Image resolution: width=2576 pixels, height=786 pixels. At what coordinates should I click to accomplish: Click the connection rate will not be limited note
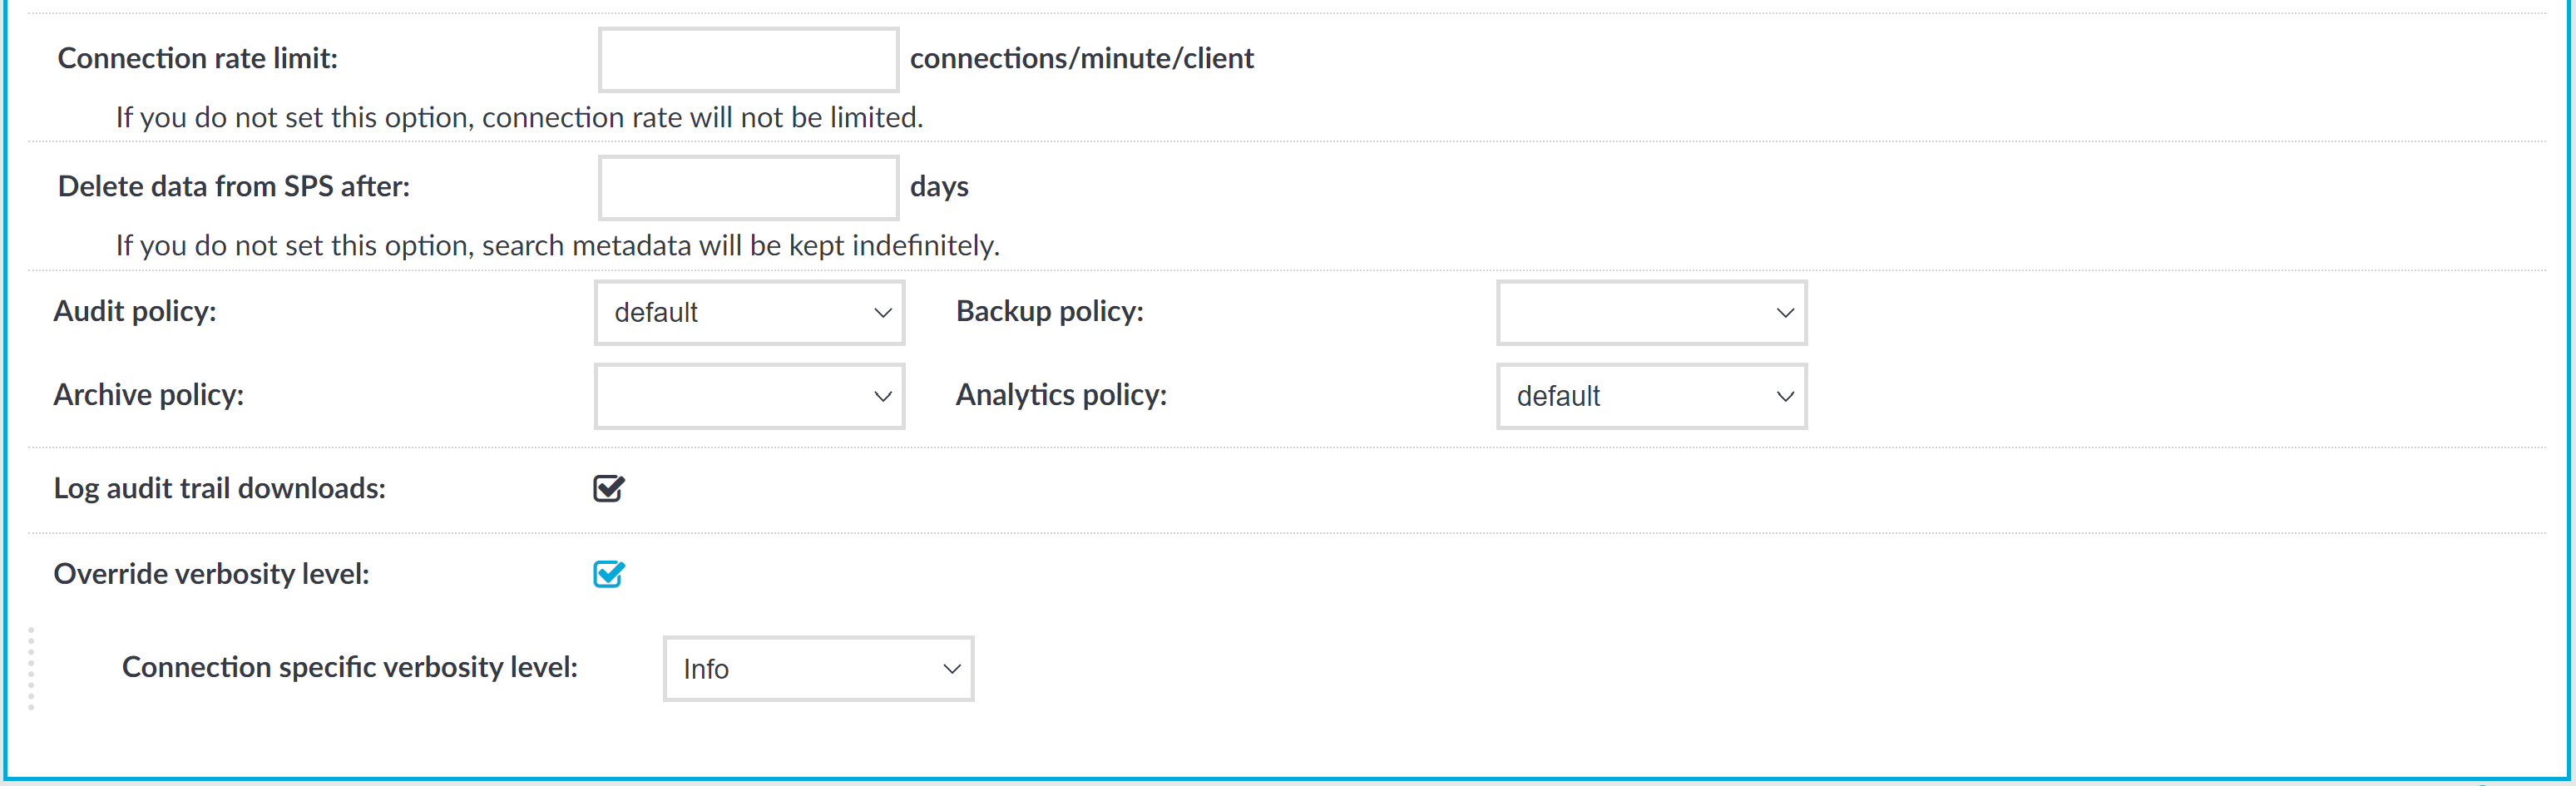tap(519, 118)
